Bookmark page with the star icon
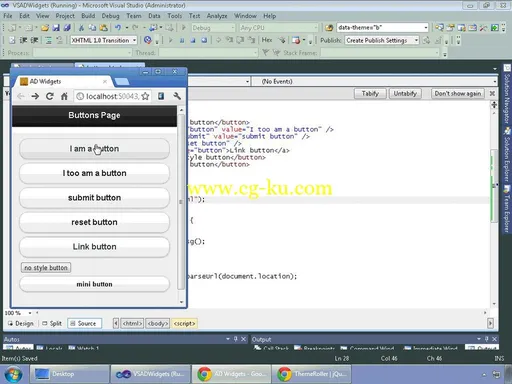The width and height of the screenshot is (512, 384). coord(145,97)
